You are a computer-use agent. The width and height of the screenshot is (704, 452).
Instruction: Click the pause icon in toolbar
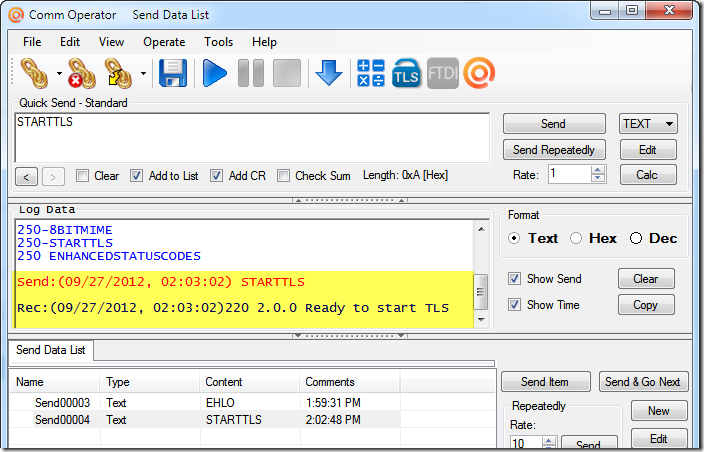click(x=251, y=73)
